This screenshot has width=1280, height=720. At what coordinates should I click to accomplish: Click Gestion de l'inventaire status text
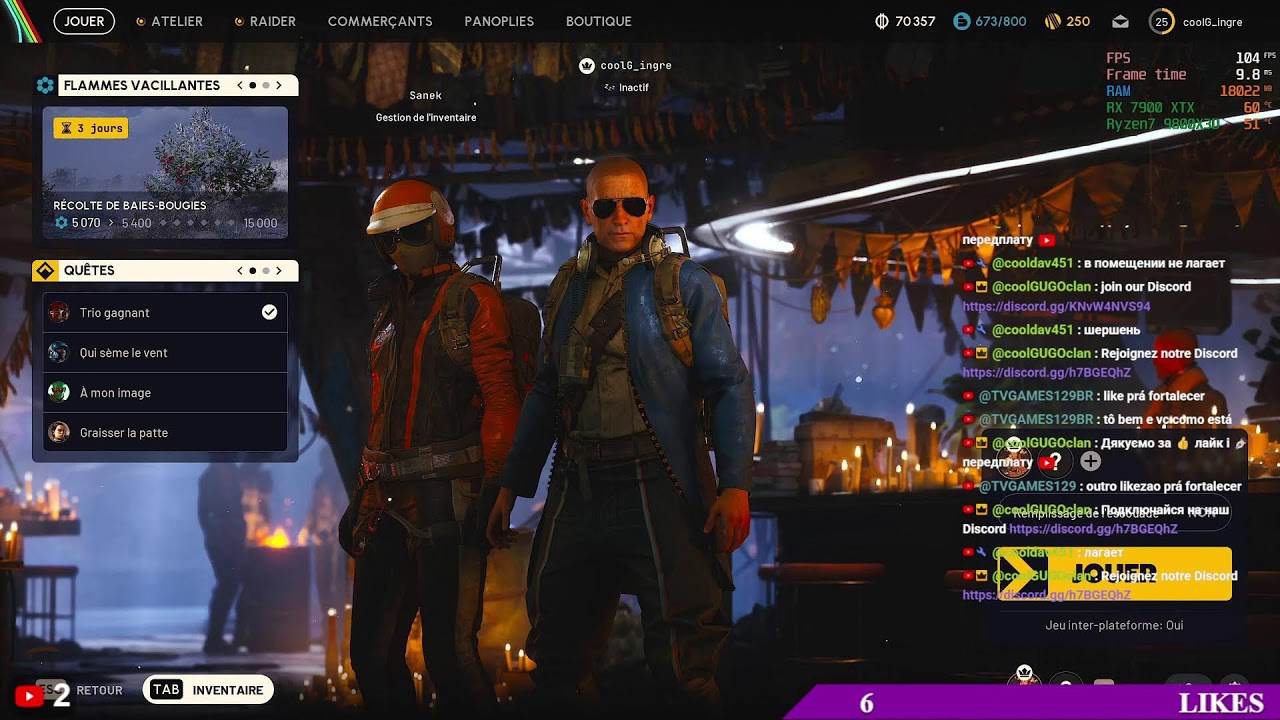(426, 117)
